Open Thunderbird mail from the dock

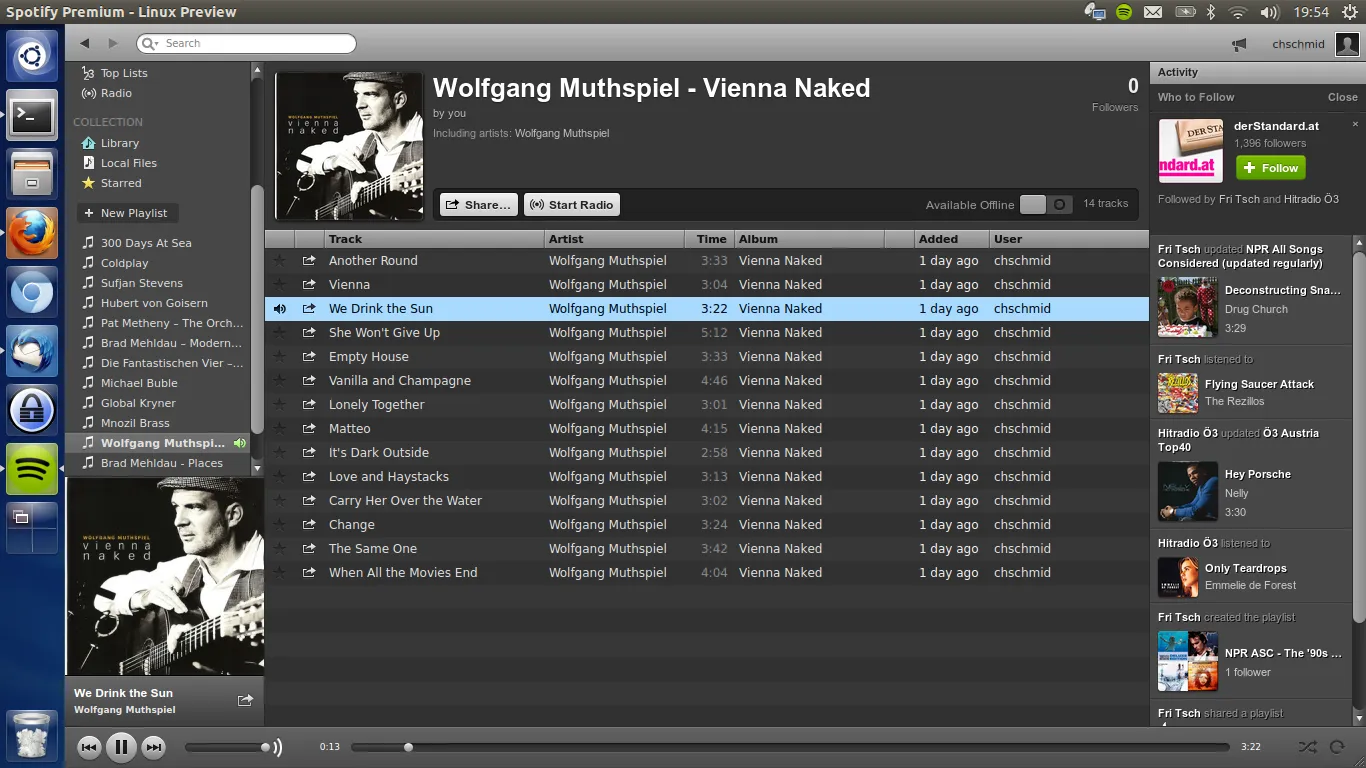(x=33, y=350)
